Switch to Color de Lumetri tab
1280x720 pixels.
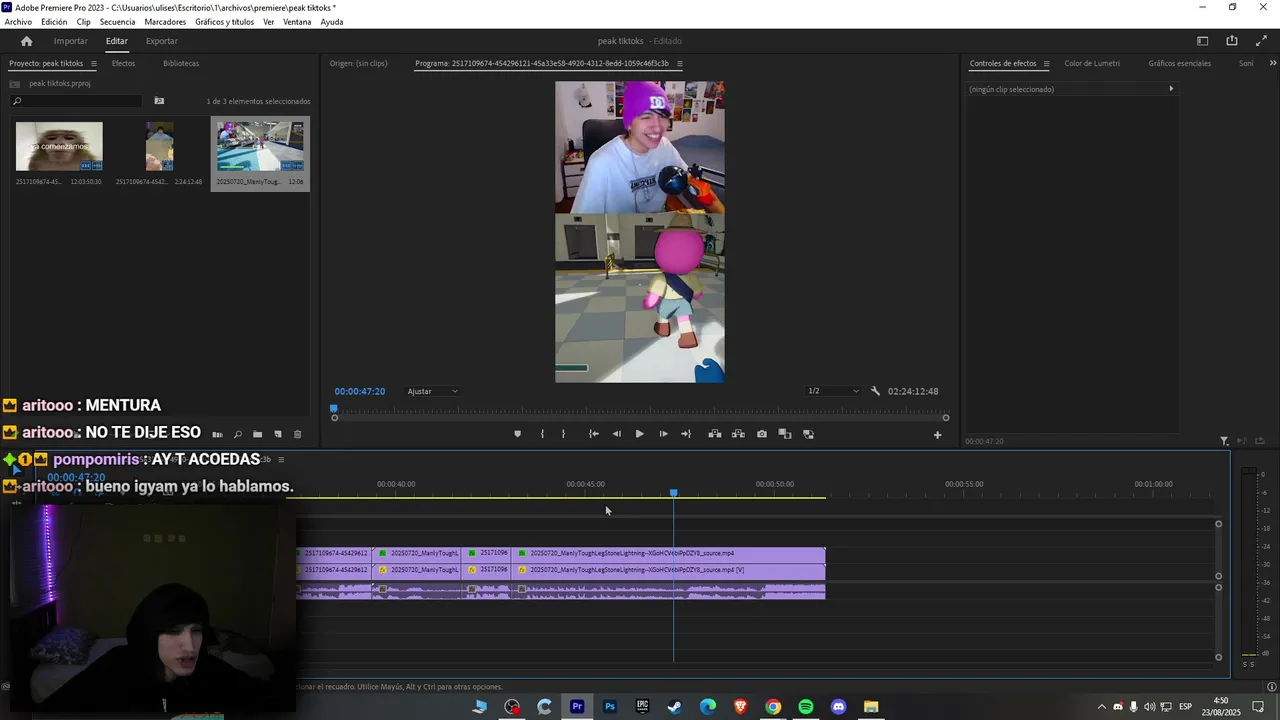1092,63
